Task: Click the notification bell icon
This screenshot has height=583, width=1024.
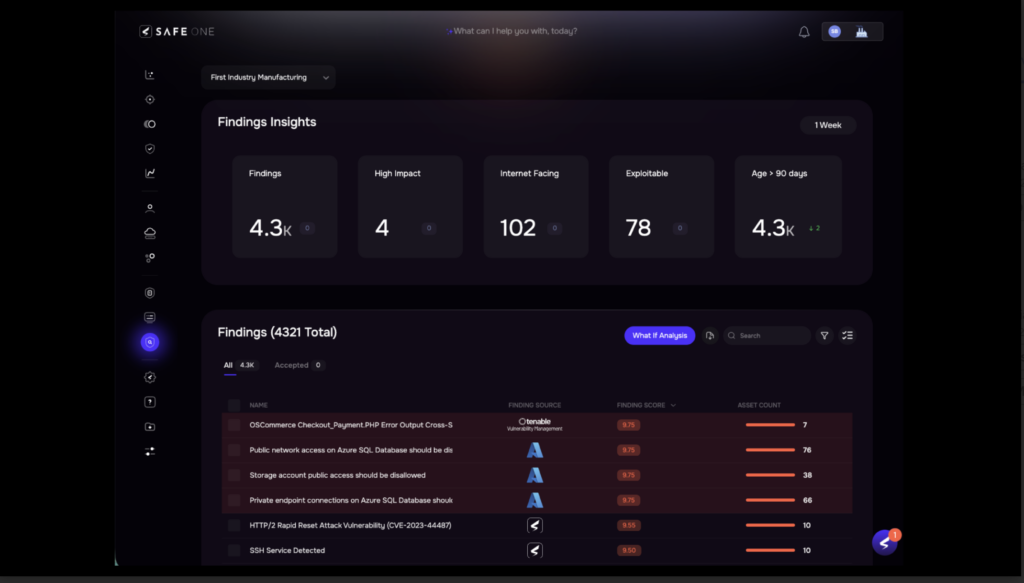Action: pyautogui.click(x=804, y=32)
